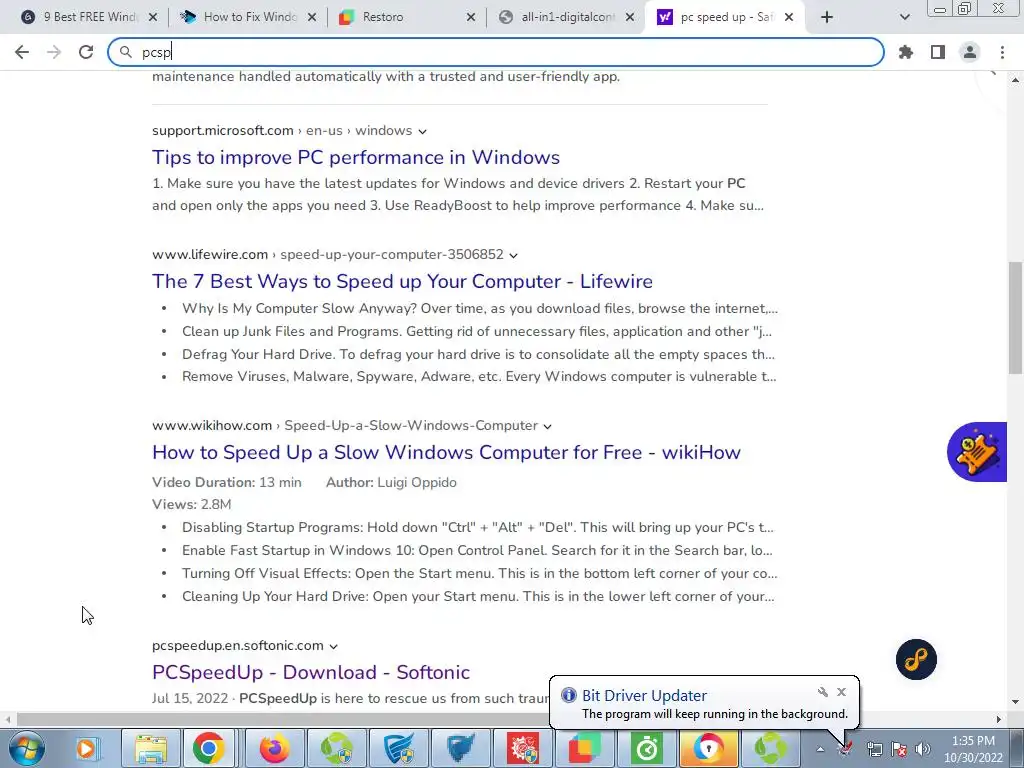
Task: Open the Restoro colored-squares taskbar icon
Action: click(584, 748)
